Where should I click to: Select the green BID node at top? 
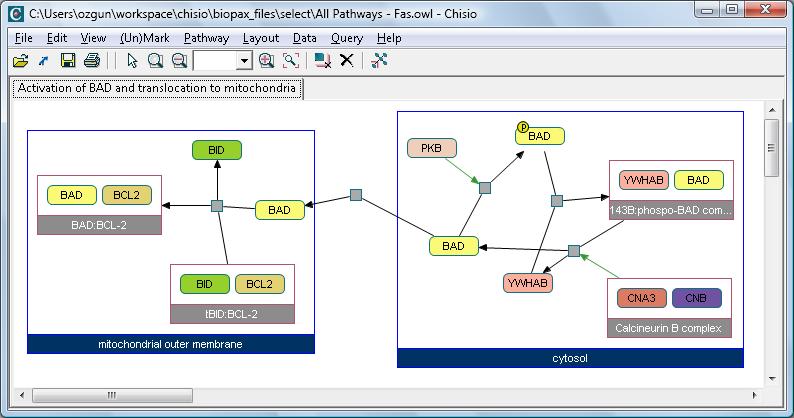point(216,150)
